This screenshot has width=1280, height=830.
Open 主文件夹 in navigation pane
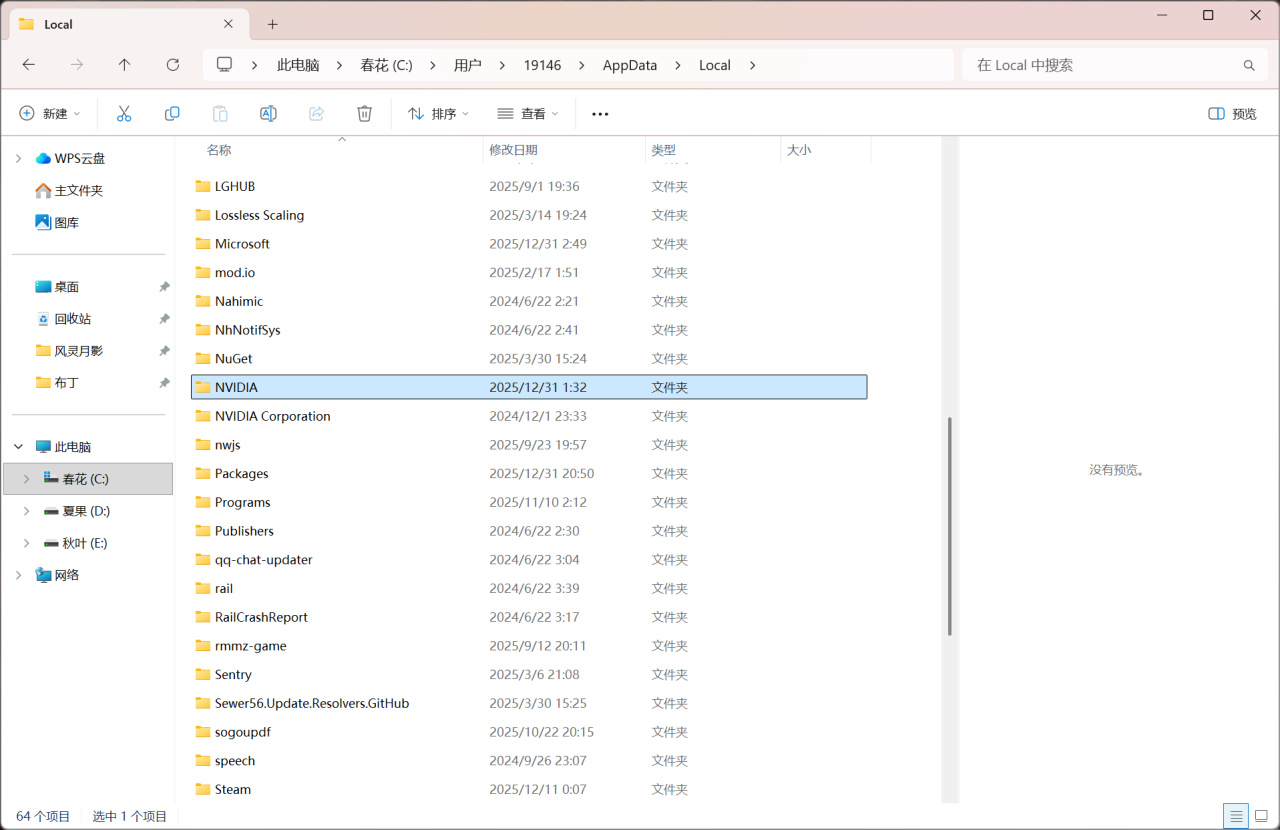click(69, 190)
